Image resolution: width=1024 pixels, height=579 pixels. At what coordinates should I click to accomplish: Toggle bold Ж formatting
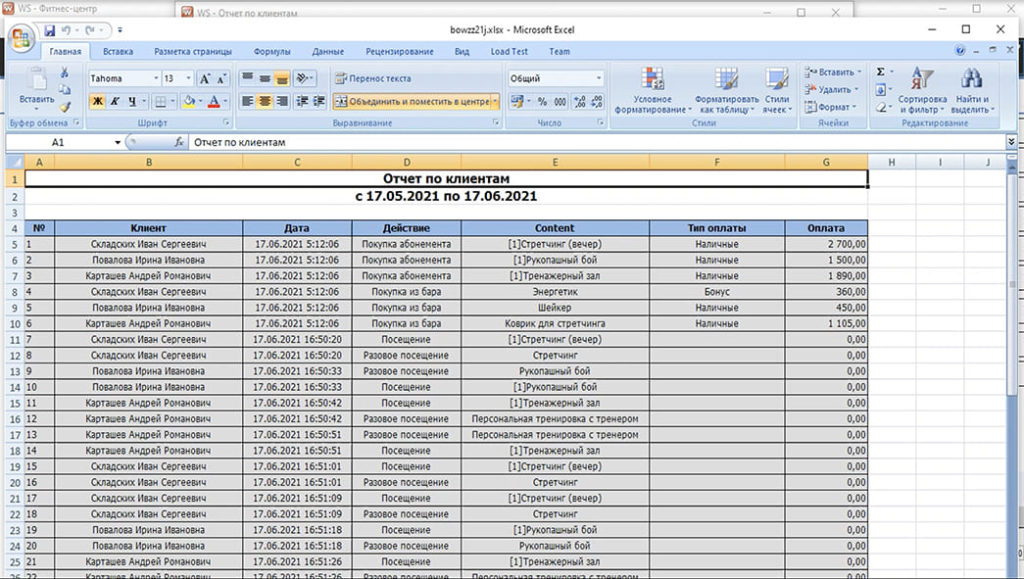(97, 101)
